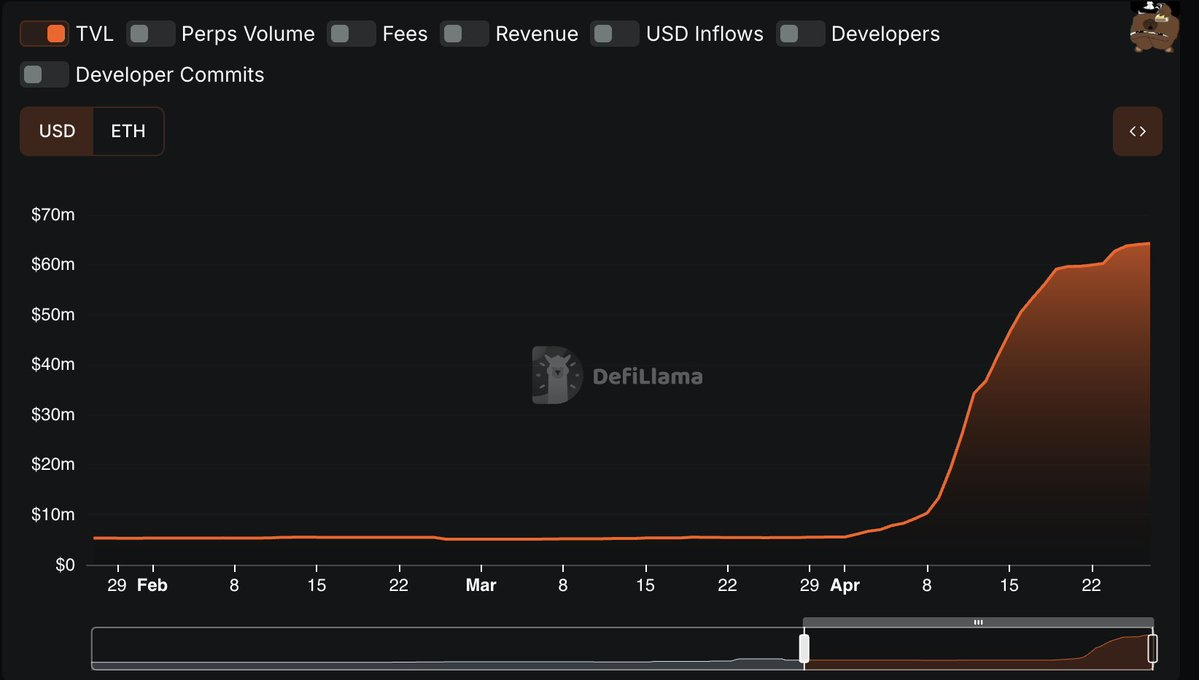Screen dimensions: 1199x680
Task: Turn on the Fees toggle
Action: point(352,34)
